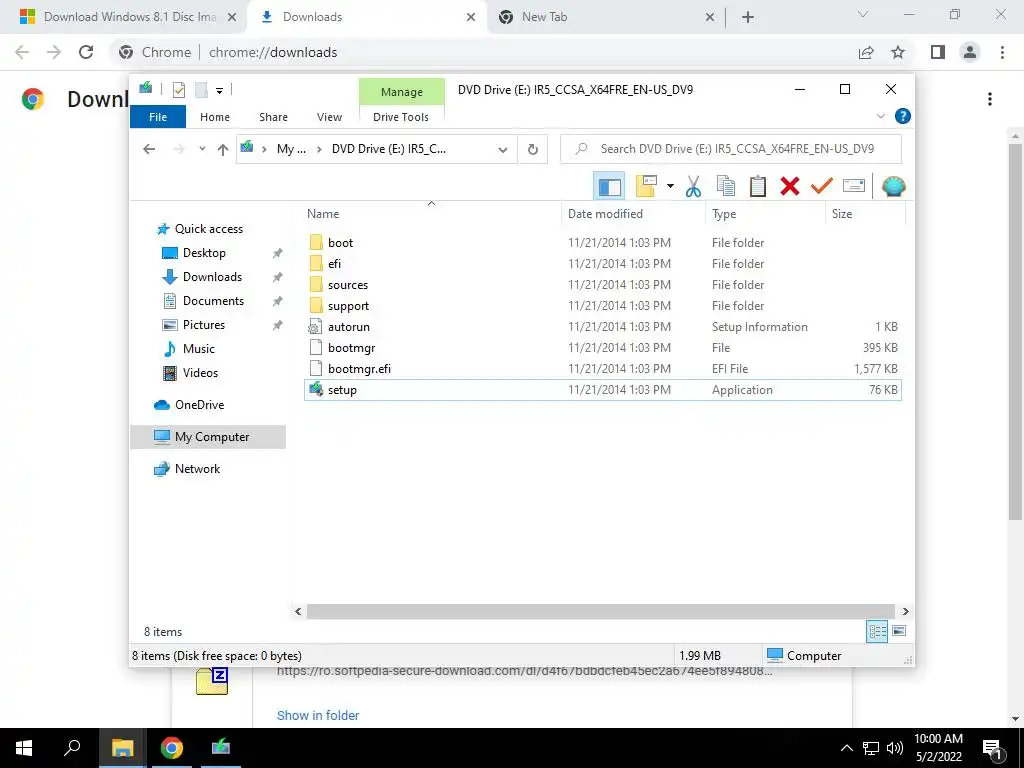Click the Manage contextual tab header
This screenshot has height=768, width=1024.
point(402,92)
